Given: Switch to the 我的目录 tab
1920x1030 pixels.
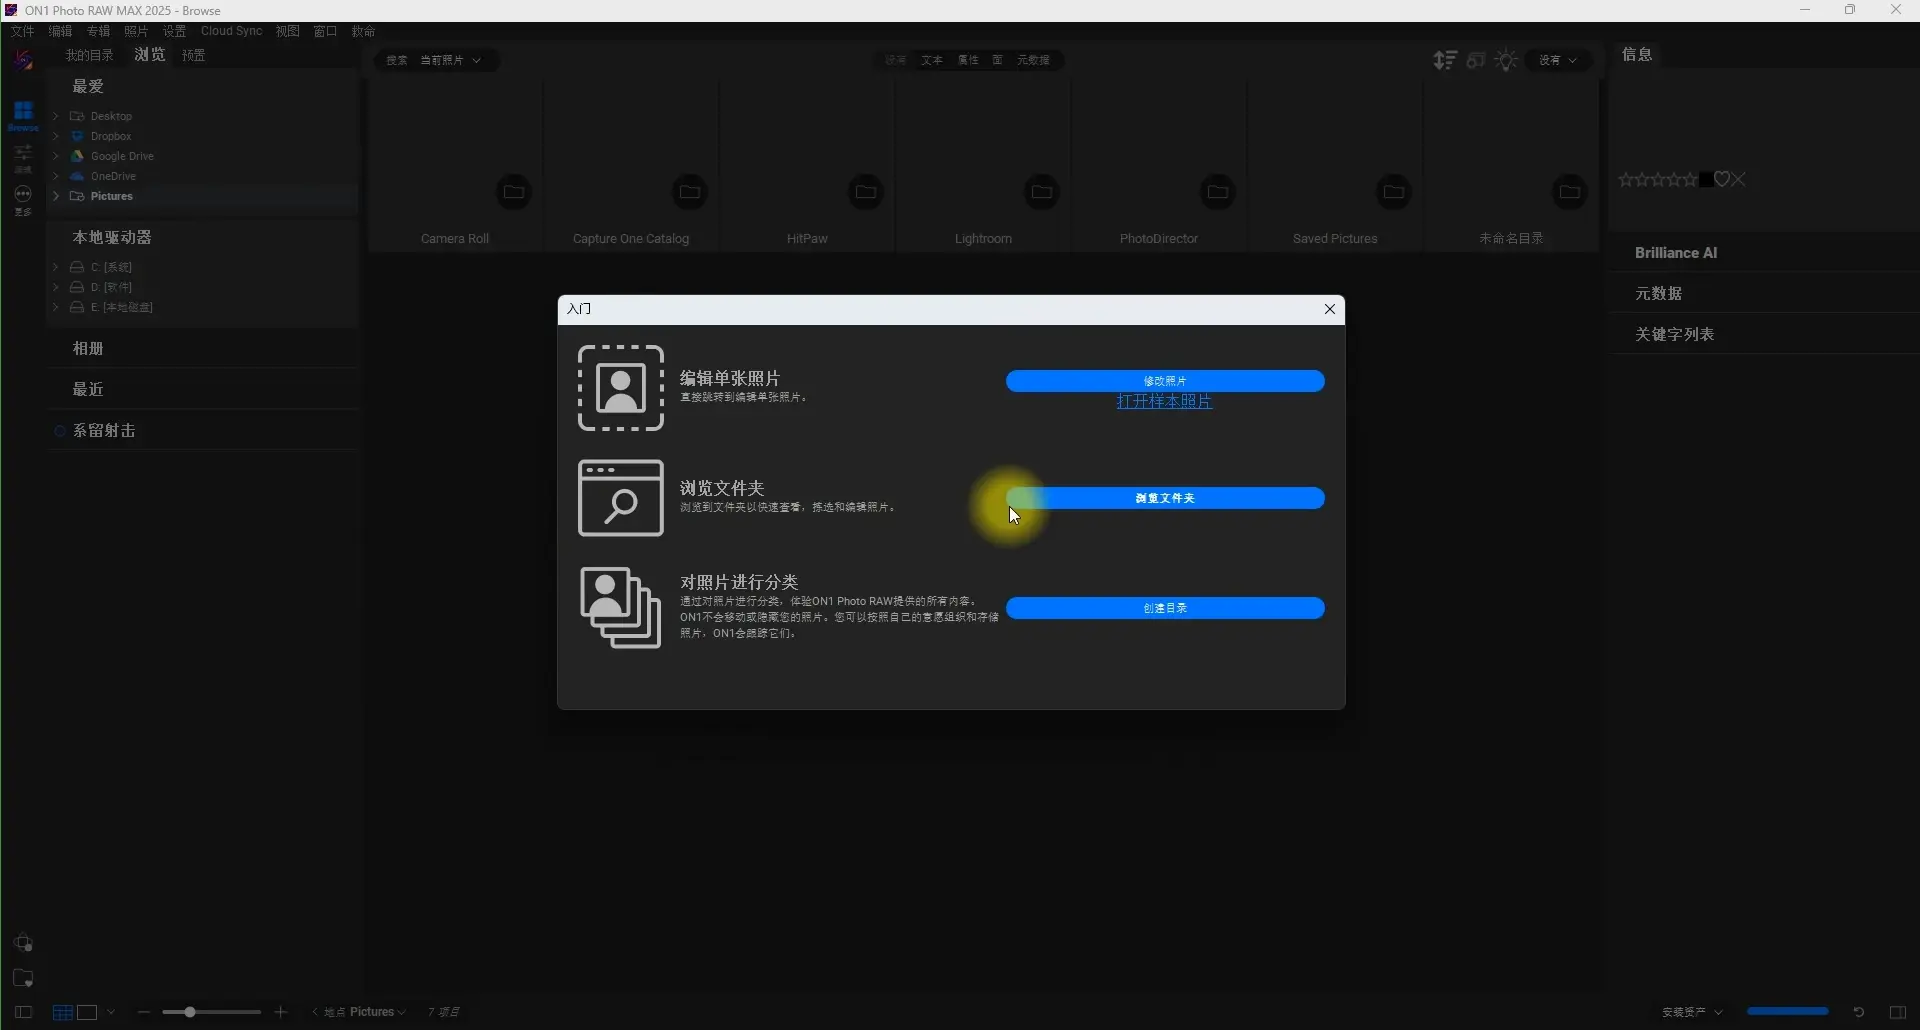Looking at the screenshot, I should click(x=89, y=55).
